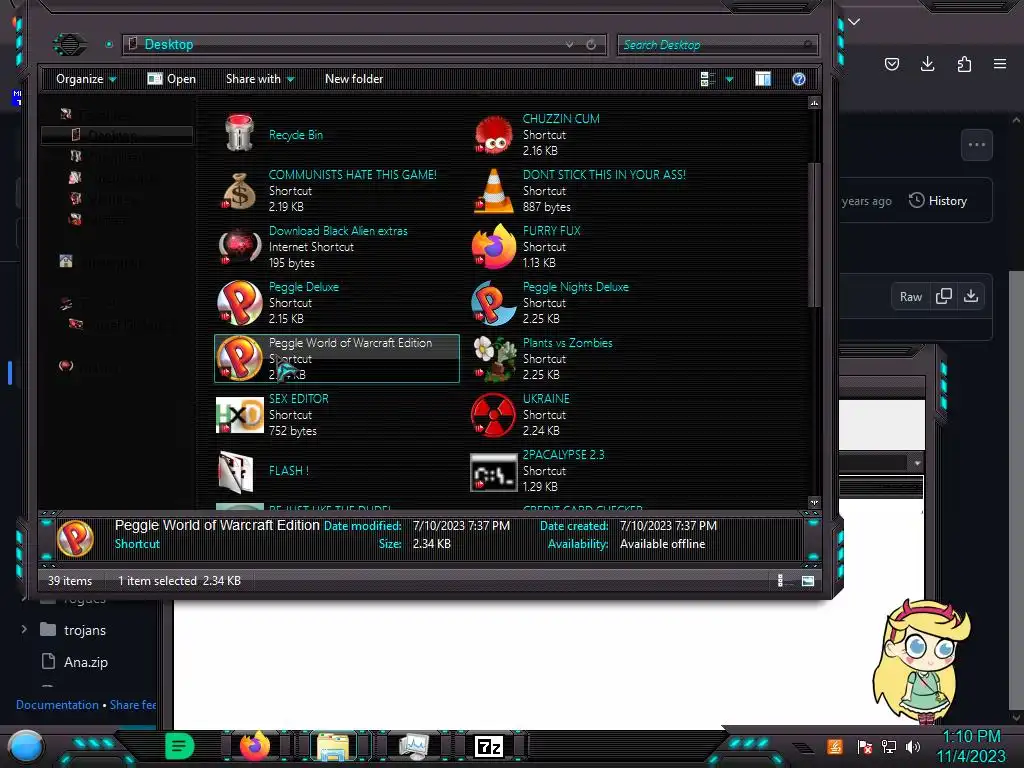Open the monitor app on the taskbar
The height and width of the screenshot is (768, 1024).
[x=414, y=746]
